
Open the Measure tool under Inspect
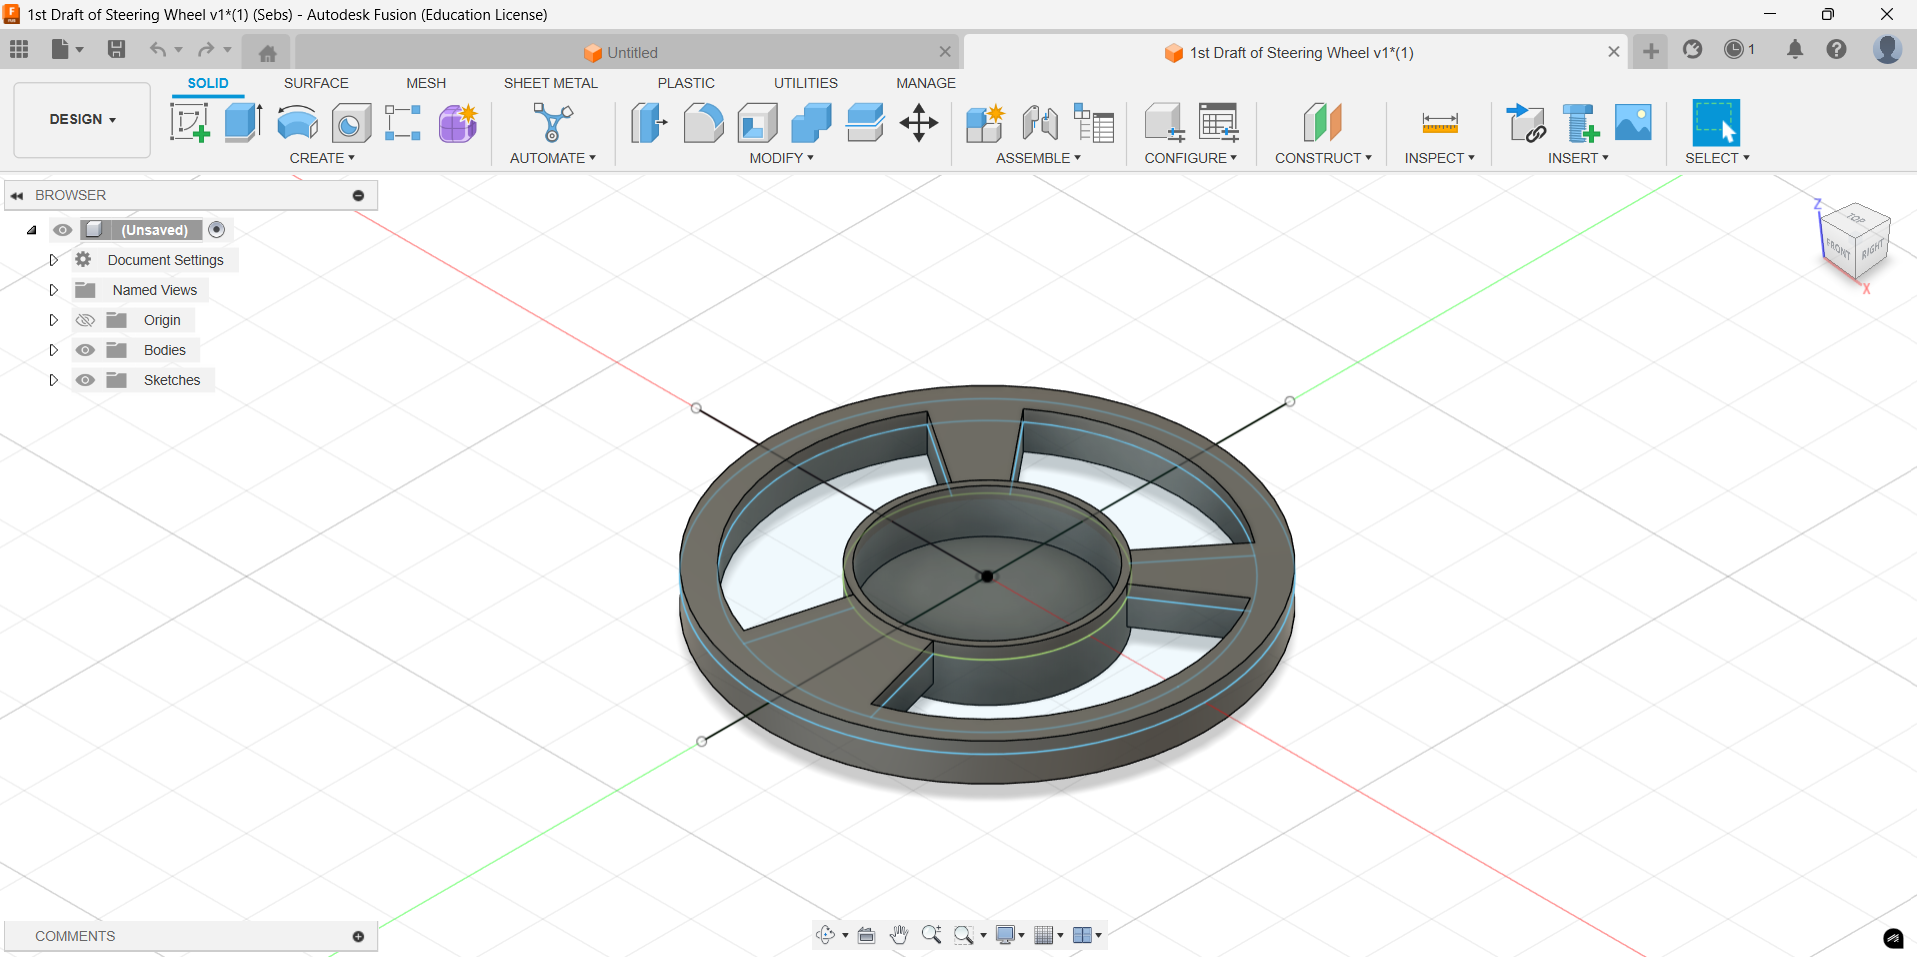click(1438, 122)
